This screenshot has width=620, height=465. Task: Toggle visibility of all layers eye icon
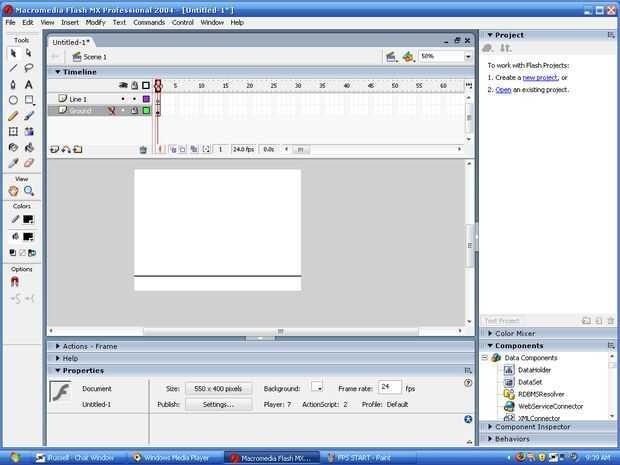coord(123,85)
